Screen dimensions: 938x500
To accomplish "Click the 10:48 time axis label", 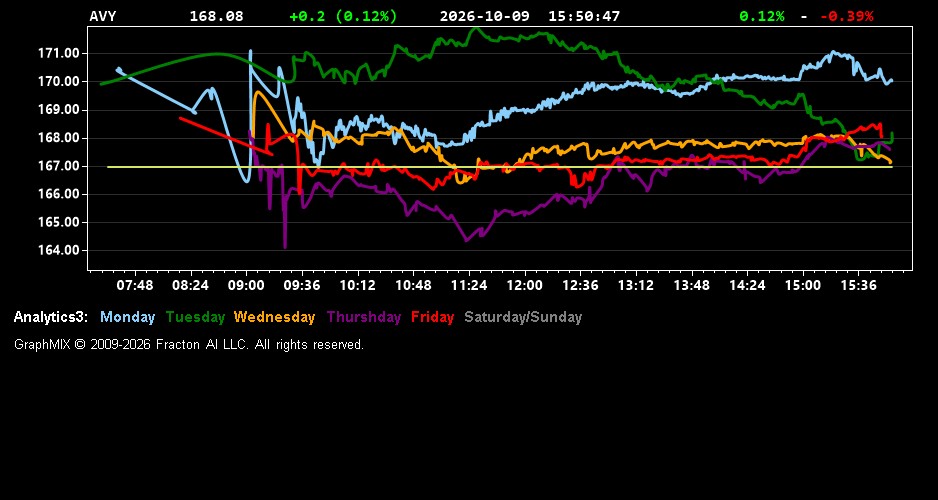I will 413,285.
